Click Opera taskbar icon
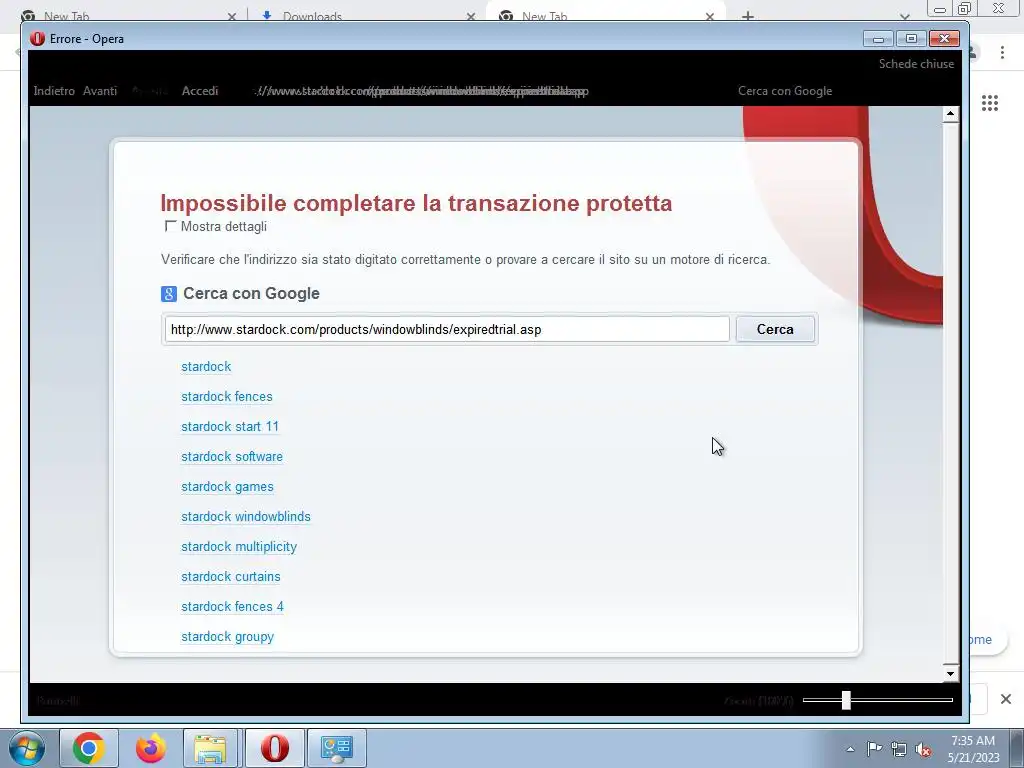This screenshot has width=1024, height=768. point(275,748)
